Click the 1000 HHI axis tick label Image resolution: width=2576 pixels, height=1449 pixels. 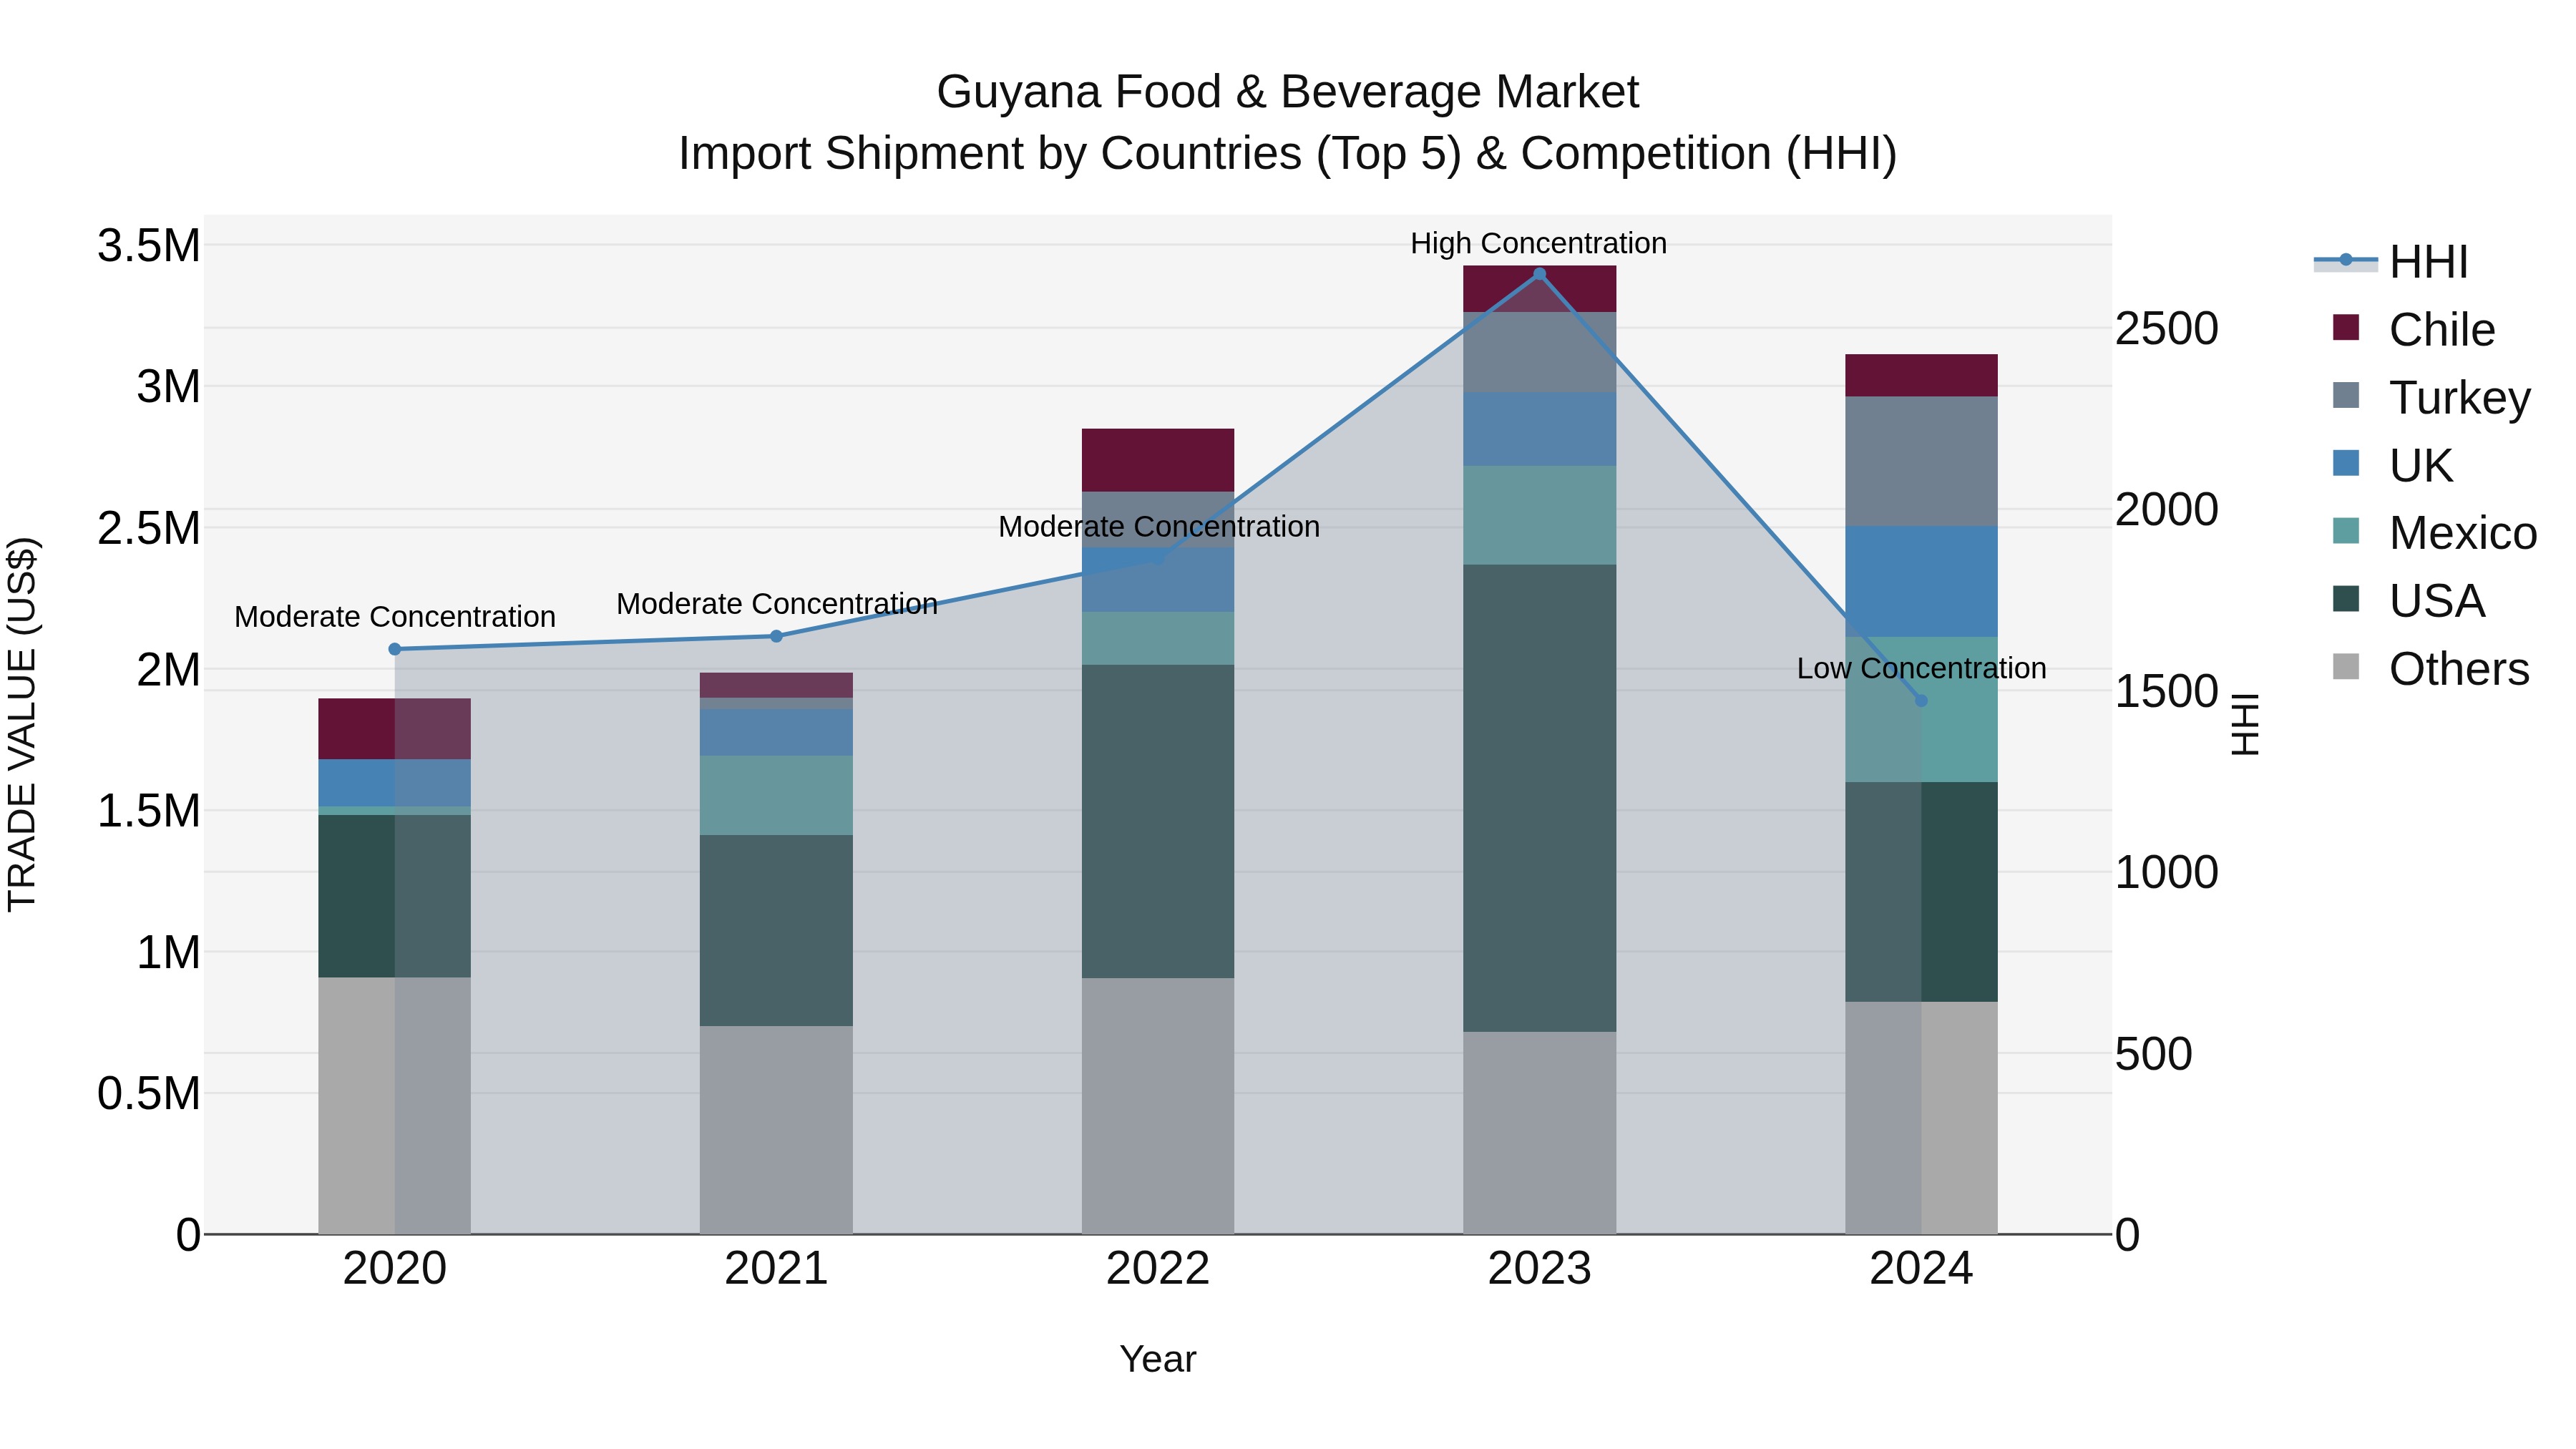2167,873
